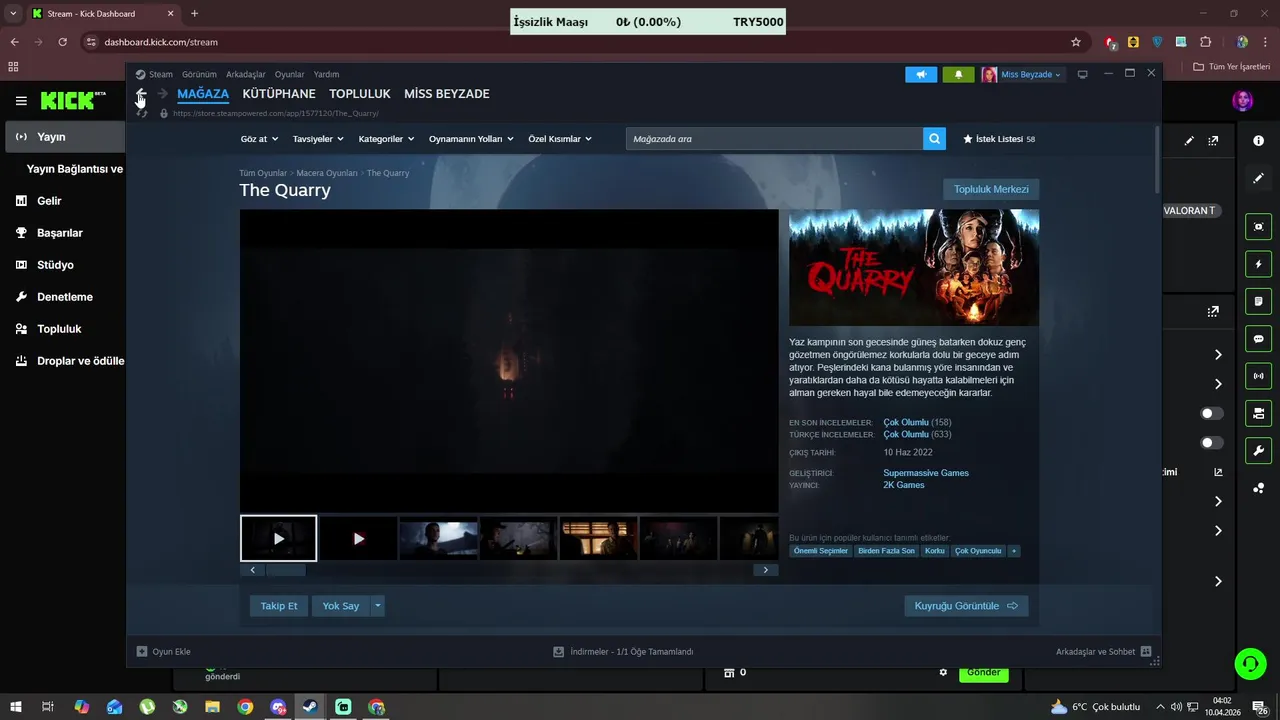This screenshot has height=720, width=1280.
Task: Open the Yok Say dropdown arrow
Action: [x=377, y=606]
